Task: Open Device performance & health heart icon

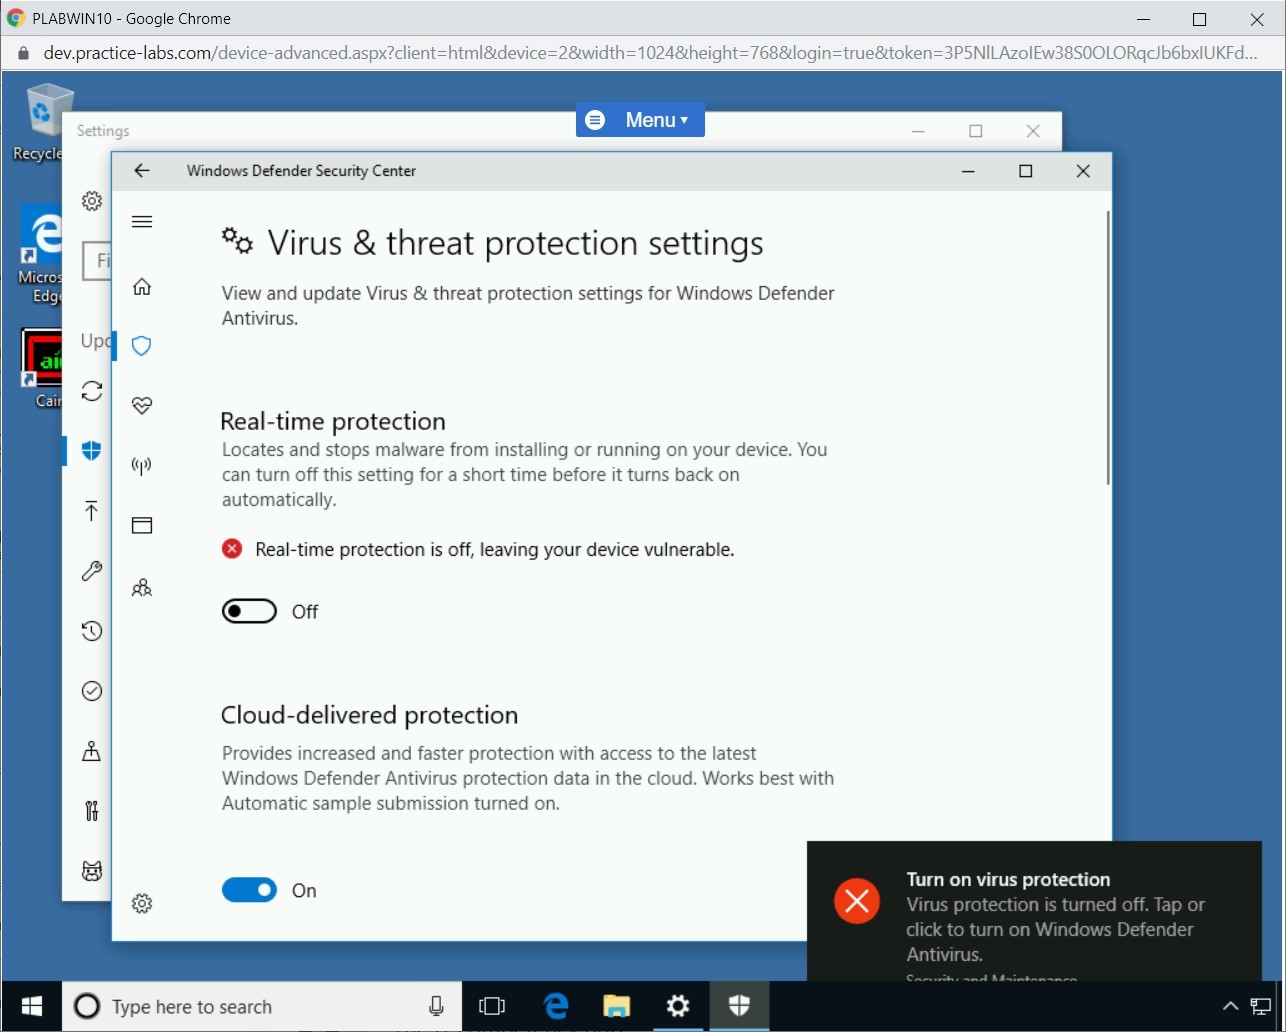Action: 142,405
